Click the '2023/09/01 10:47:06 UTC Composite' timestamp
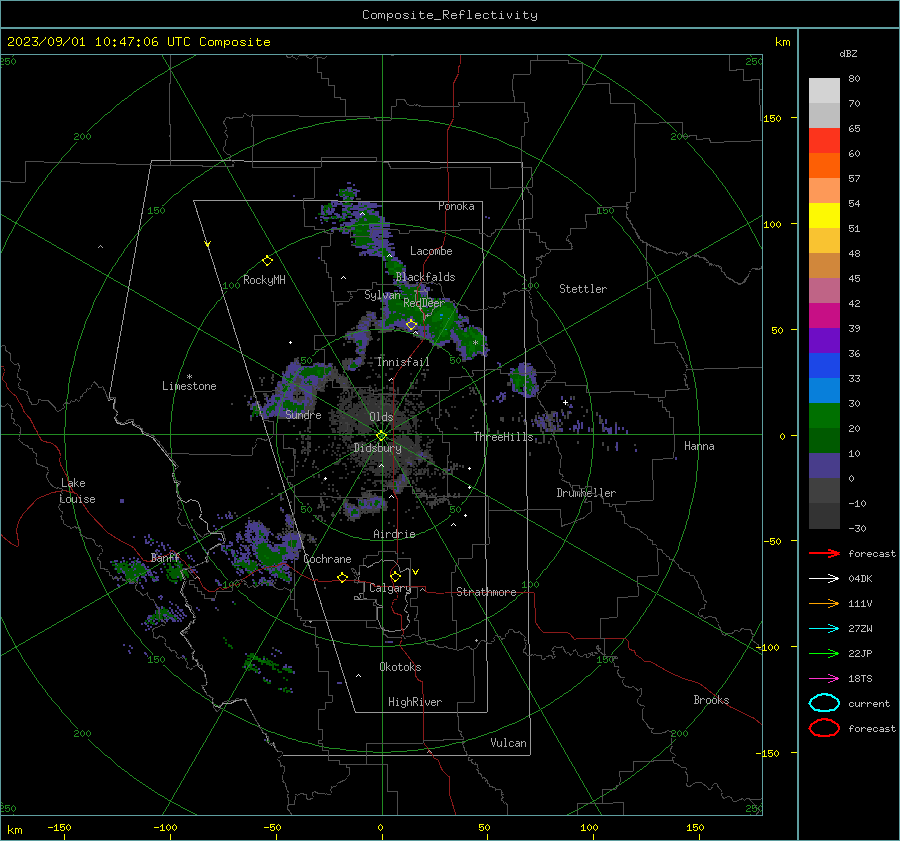This screenshot has height=841, width=900. (138, 42)
